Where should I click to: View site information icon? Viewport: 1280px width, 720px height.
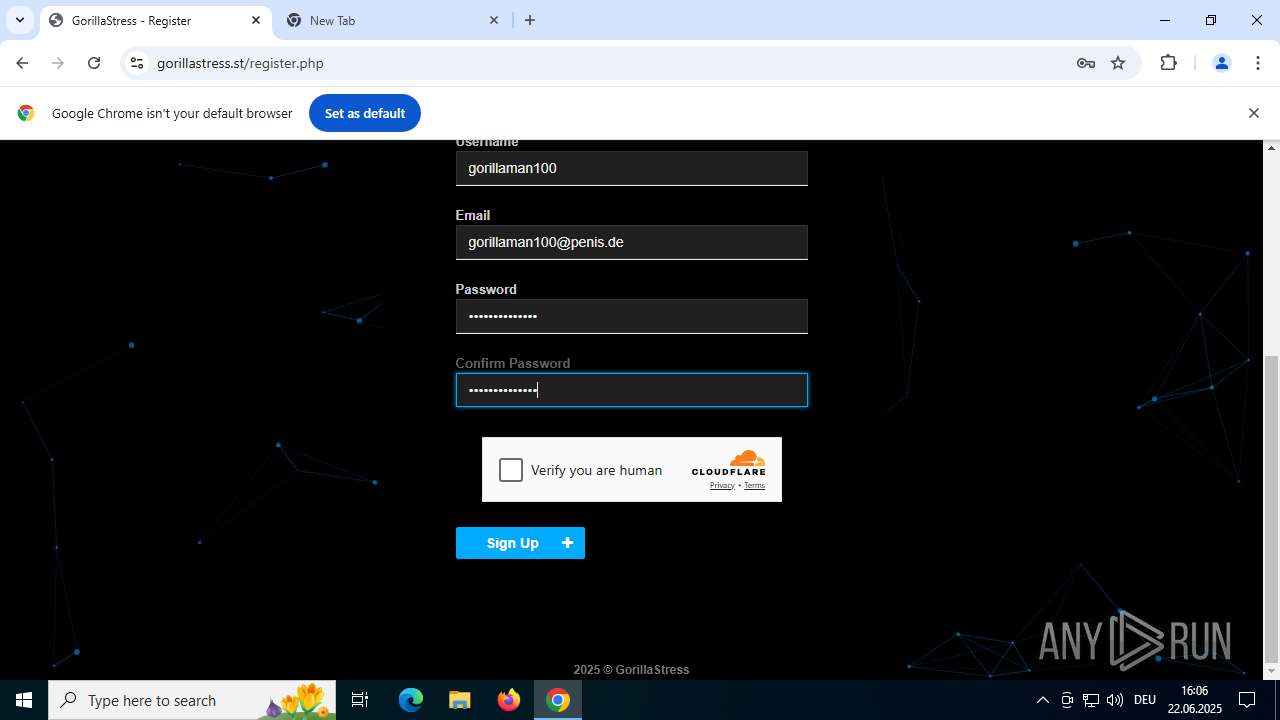click(x=137, y=63)
